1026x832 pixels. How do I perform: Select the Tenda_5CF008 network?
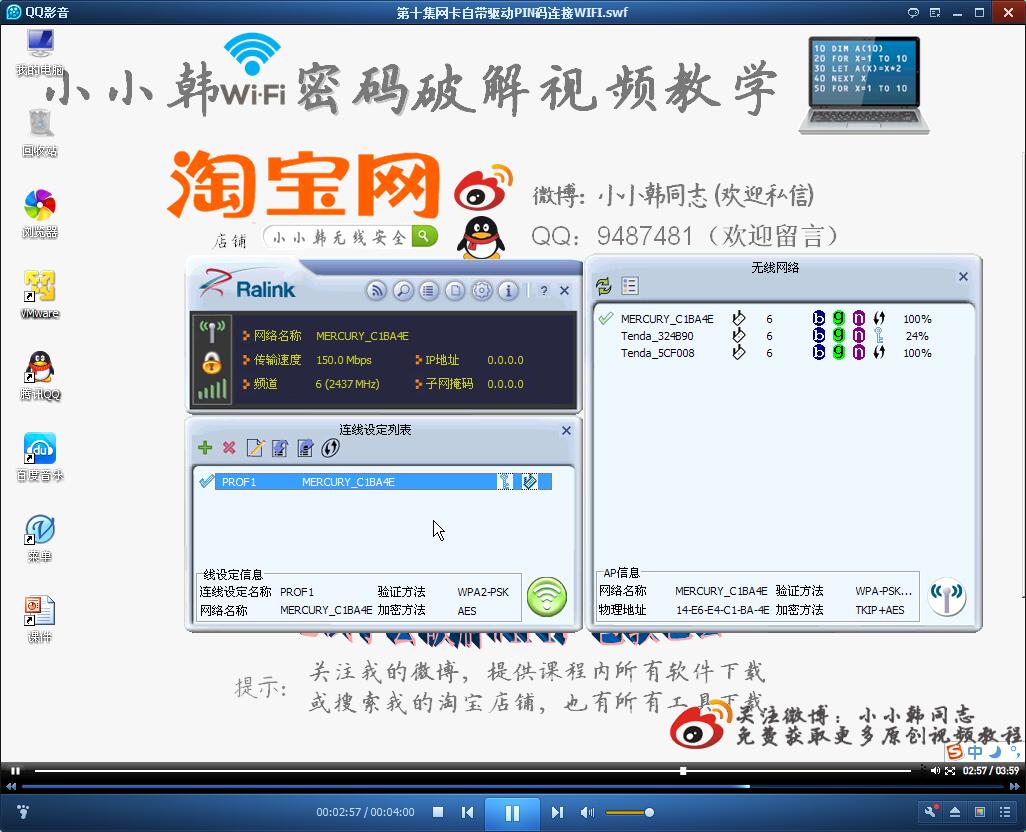(x=765, y=353)
